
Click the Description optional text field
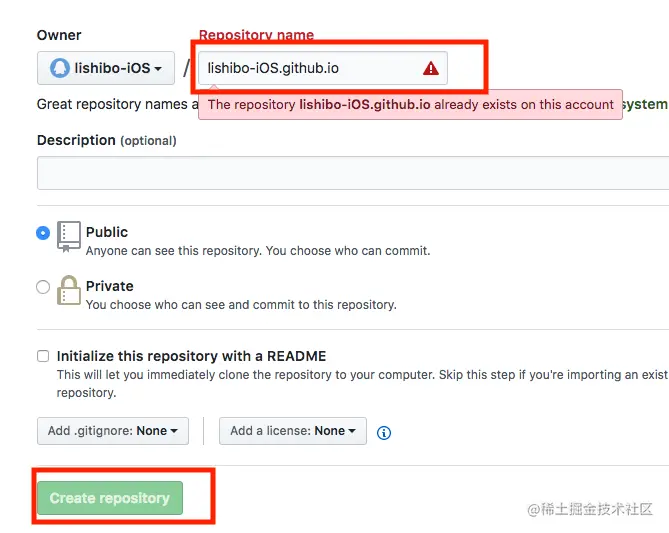(353, 173)
